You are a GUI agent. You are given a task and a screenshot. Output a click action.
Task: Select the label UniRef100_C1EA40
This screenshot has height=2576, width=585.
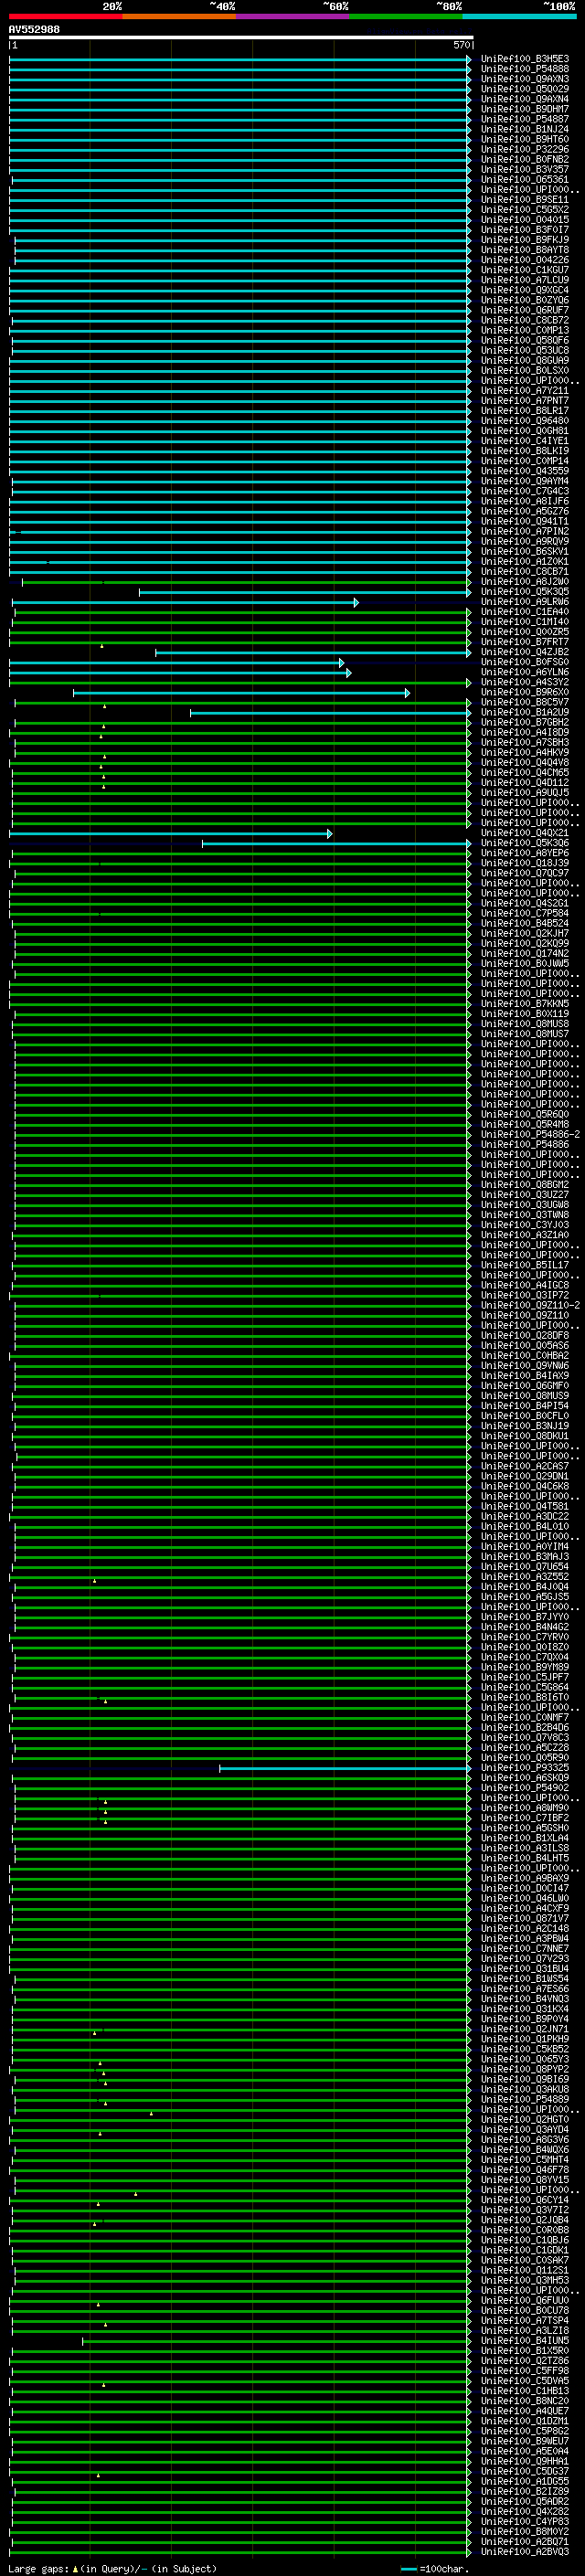pyautogui.click(x=525, y=612)
